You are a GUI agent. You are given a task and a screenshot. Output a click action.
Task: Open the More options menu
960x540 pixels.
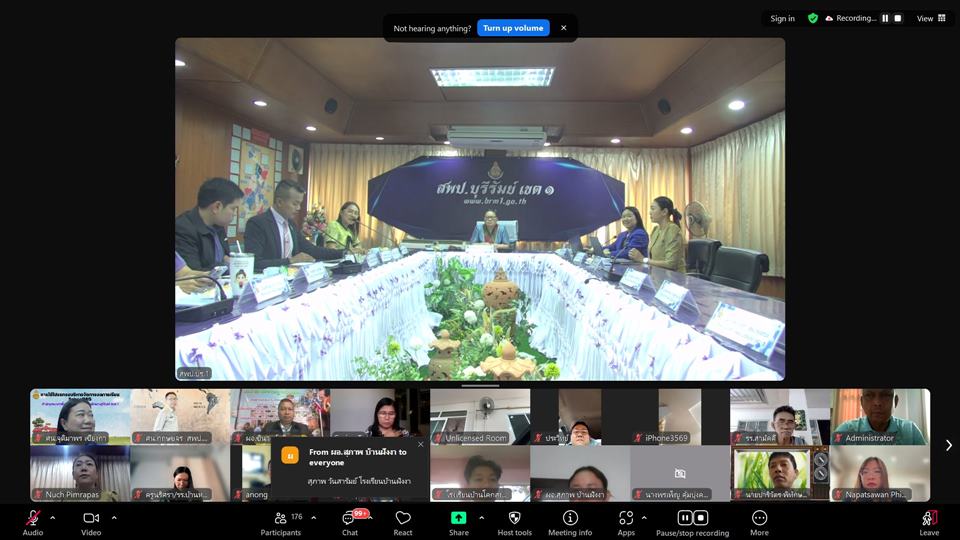[x=759, y=523]
